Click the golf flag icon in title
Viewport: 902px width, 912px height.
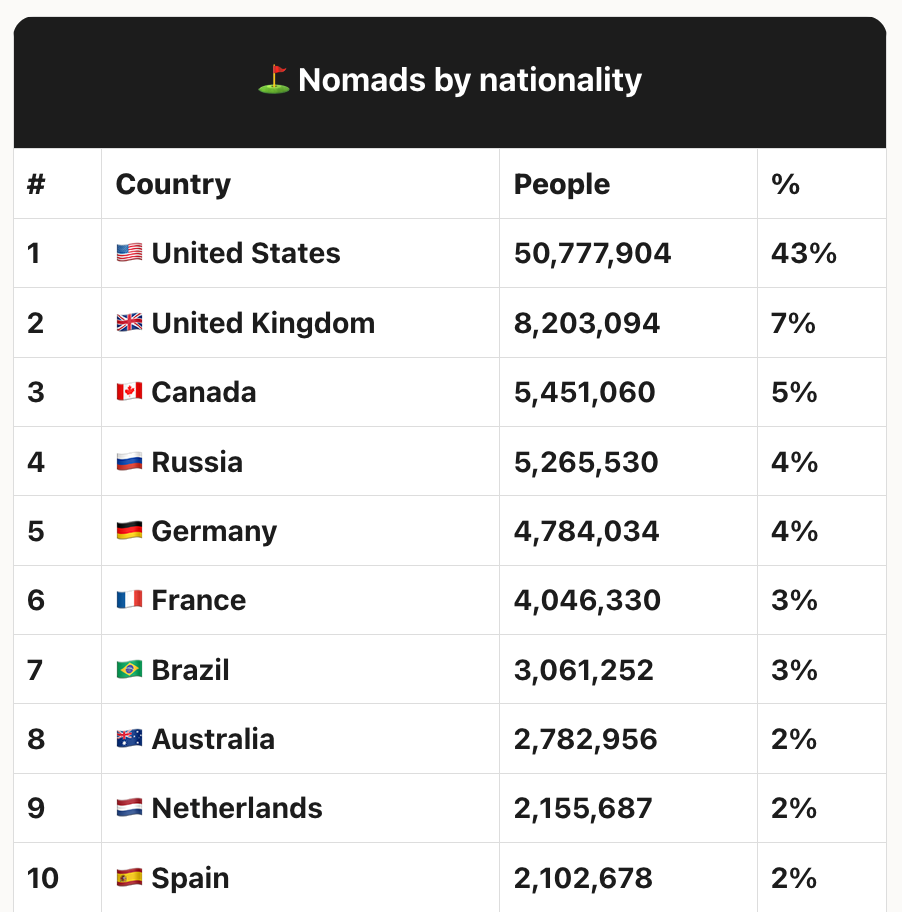coord(272,80)
